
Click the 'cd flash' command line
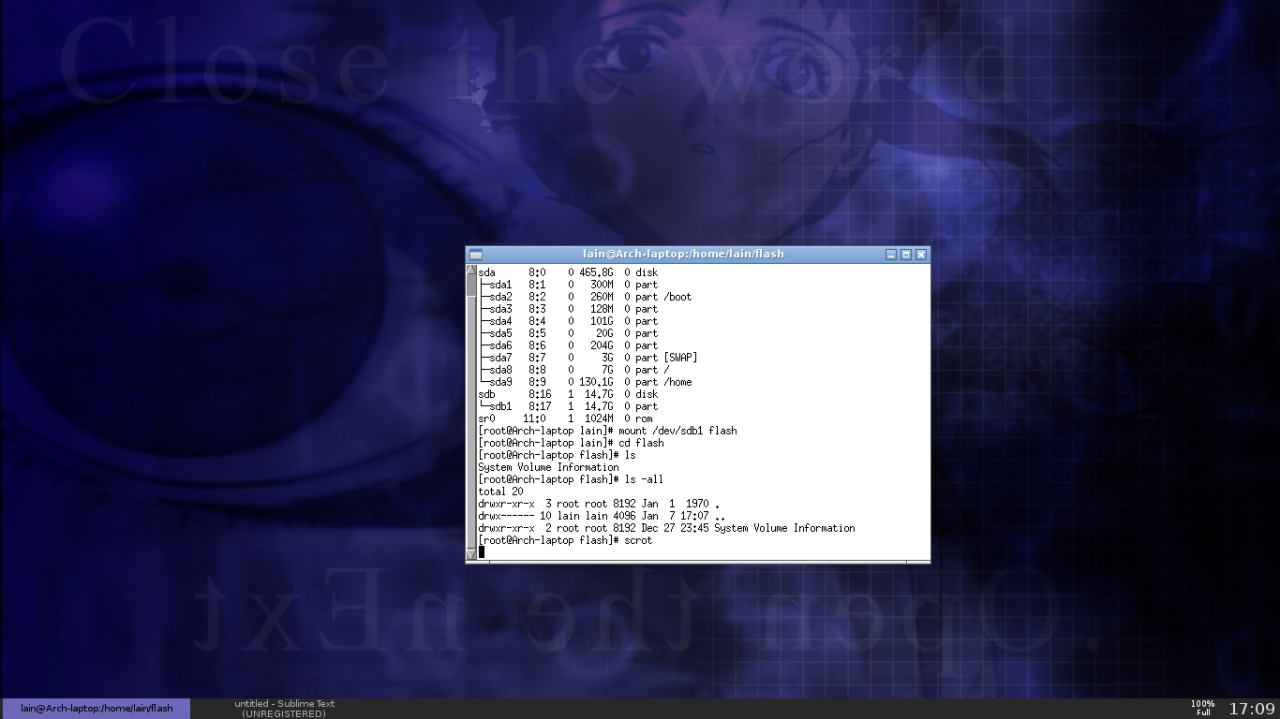tap(571, 443)
